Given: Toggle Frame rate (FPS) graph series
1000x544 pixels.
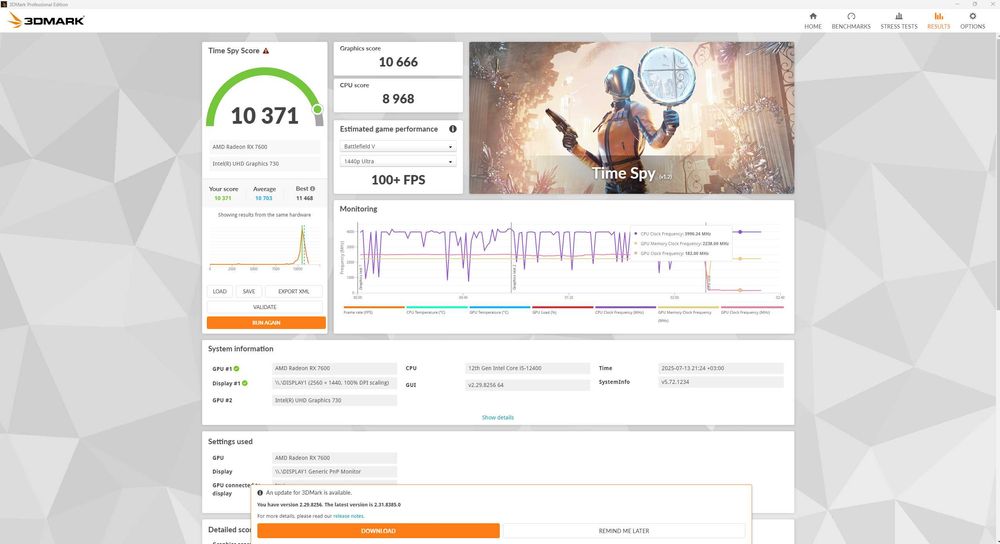Looking at the screenshot, I should pyautogui.click(x=374, y=310).
